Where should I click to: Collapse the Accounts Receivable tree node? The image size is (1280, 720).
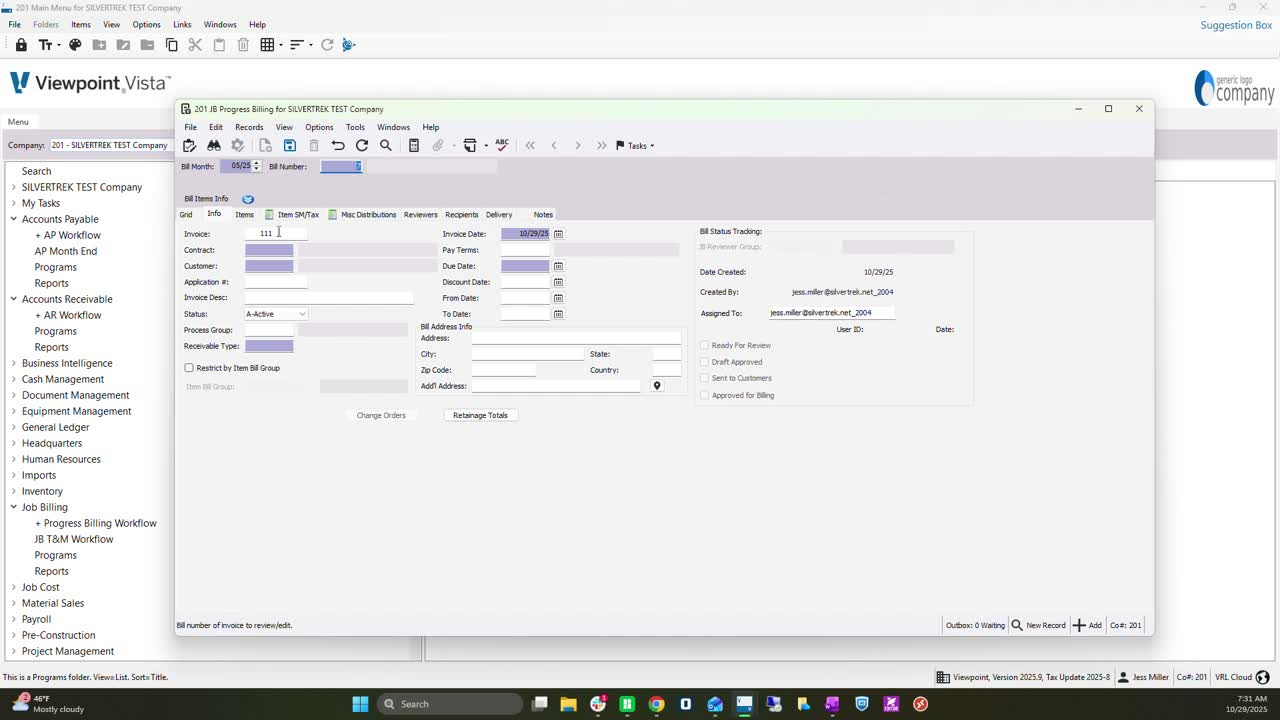pos(14,299)
